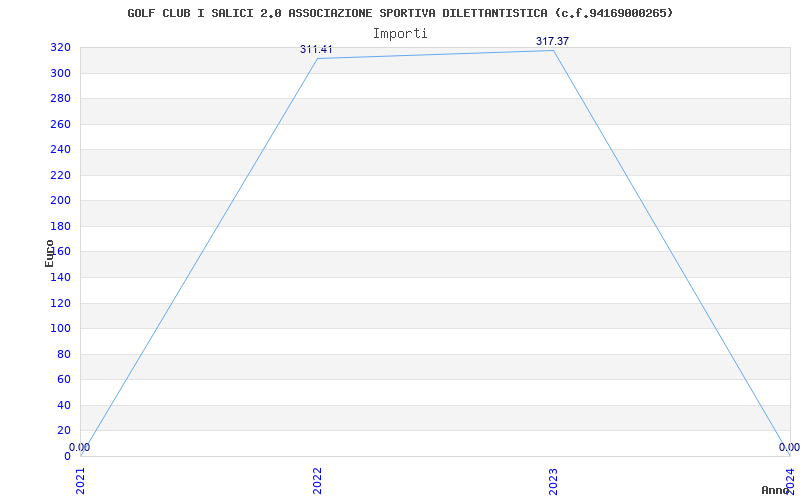
Task: Select the 2023 x-axis label
Action: click(554, 481)
